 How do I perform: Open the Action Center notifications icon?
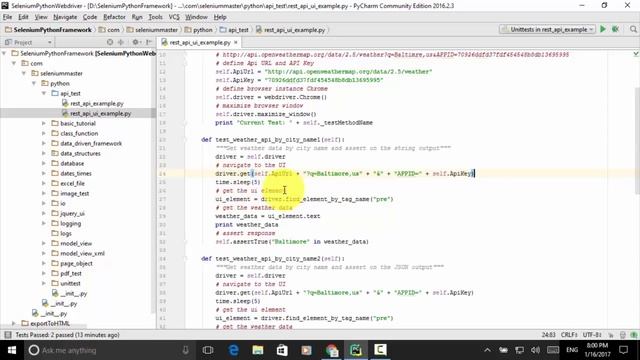pyautogui.click(x=623, y=350)
